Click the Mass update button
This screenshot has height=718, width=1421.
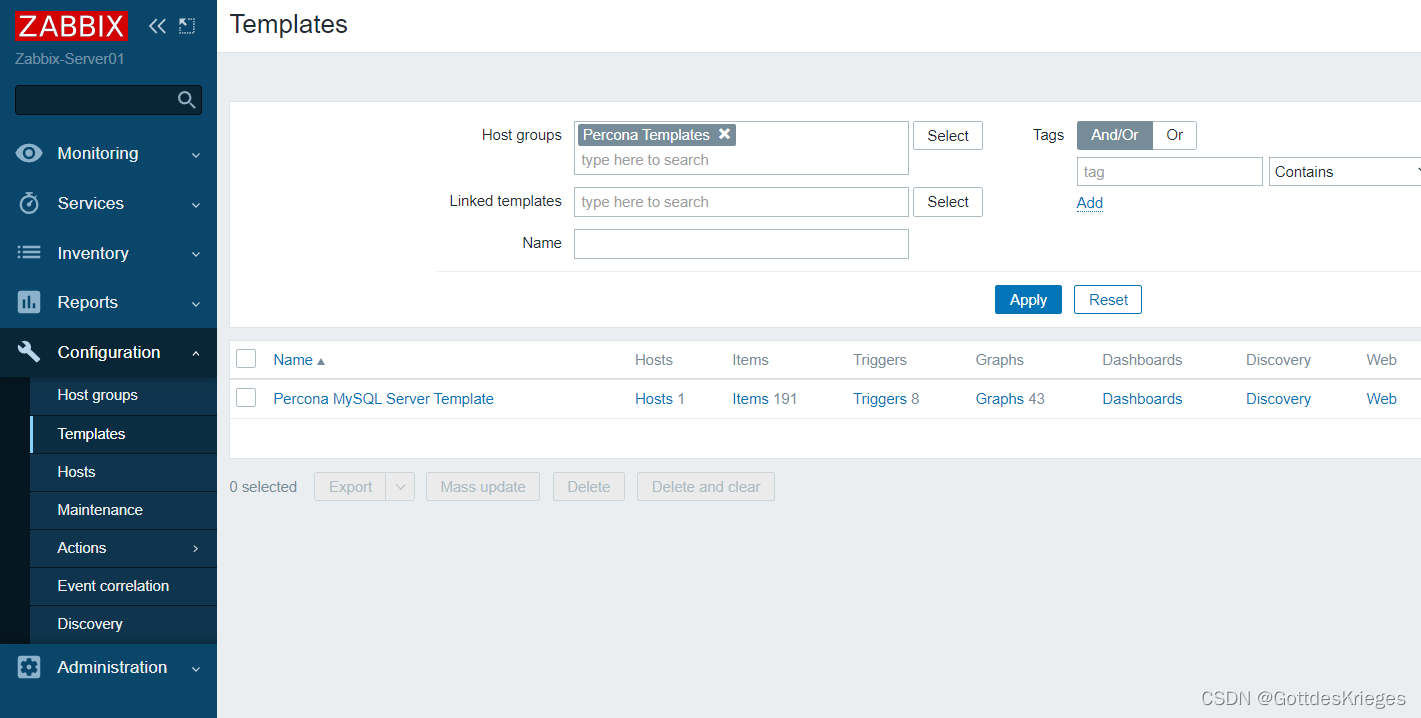483,487
